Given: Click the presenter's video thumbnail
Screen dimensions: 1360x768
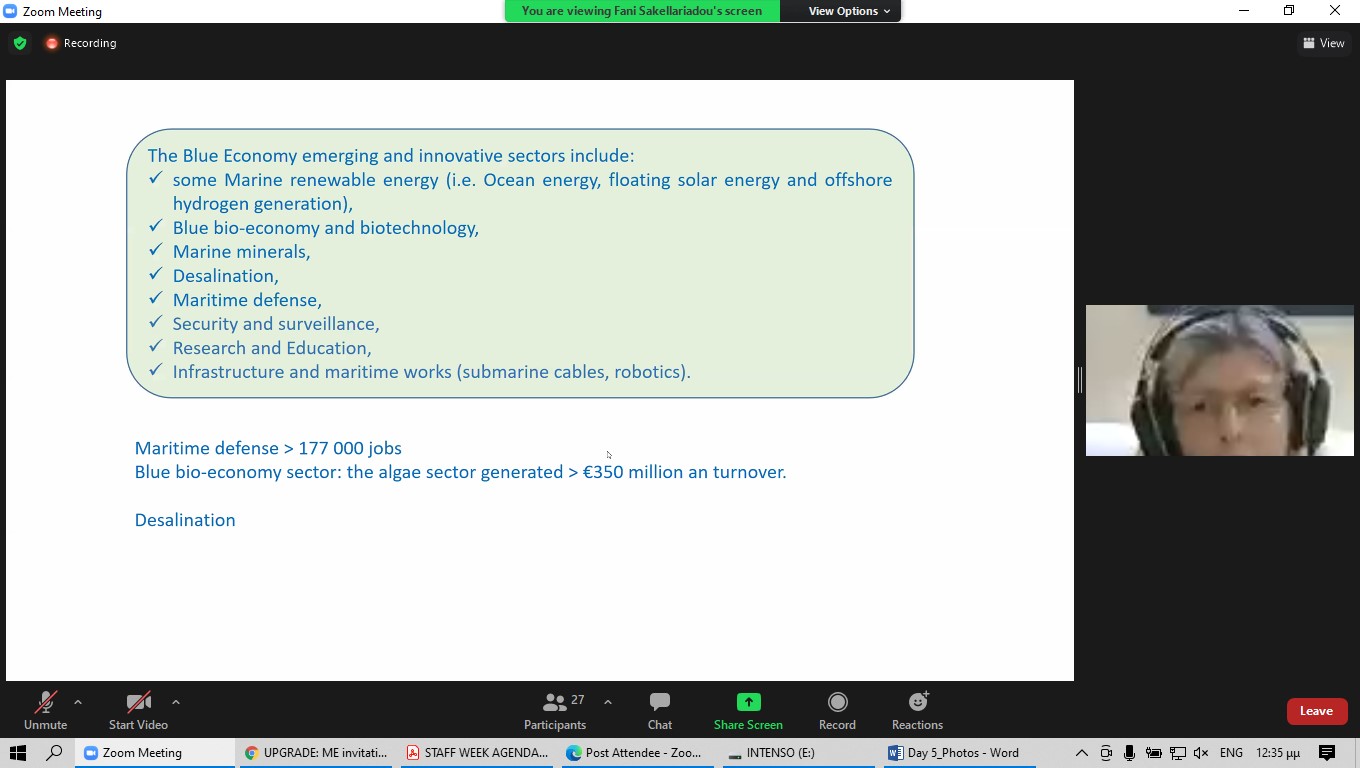Looking at the screenshot, I should 1220,380.
